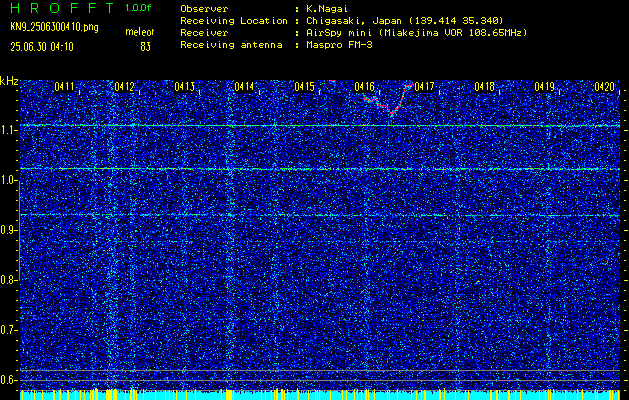Click the date stamp 25.06.30 04:10
The height and width of the screenshot is (400, 629).
click(42, 47)
